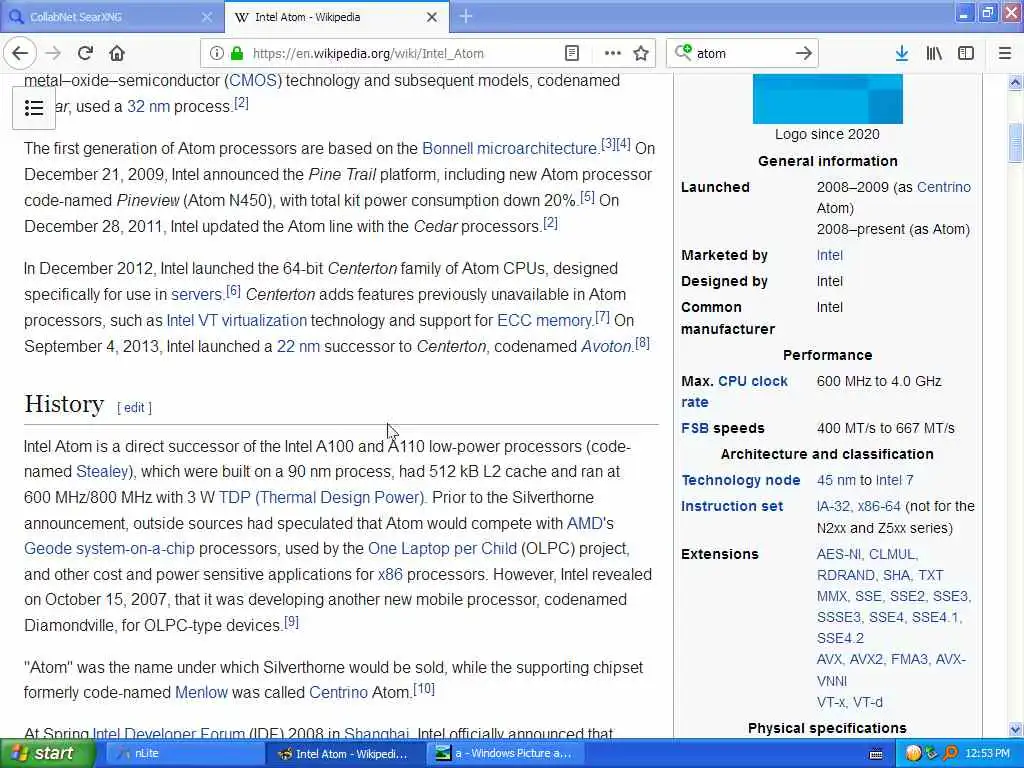Open Centrino link in infobox Launched row
Image resolution: width=1024 pixels, height=768 pixels.
tap(944, 187)
